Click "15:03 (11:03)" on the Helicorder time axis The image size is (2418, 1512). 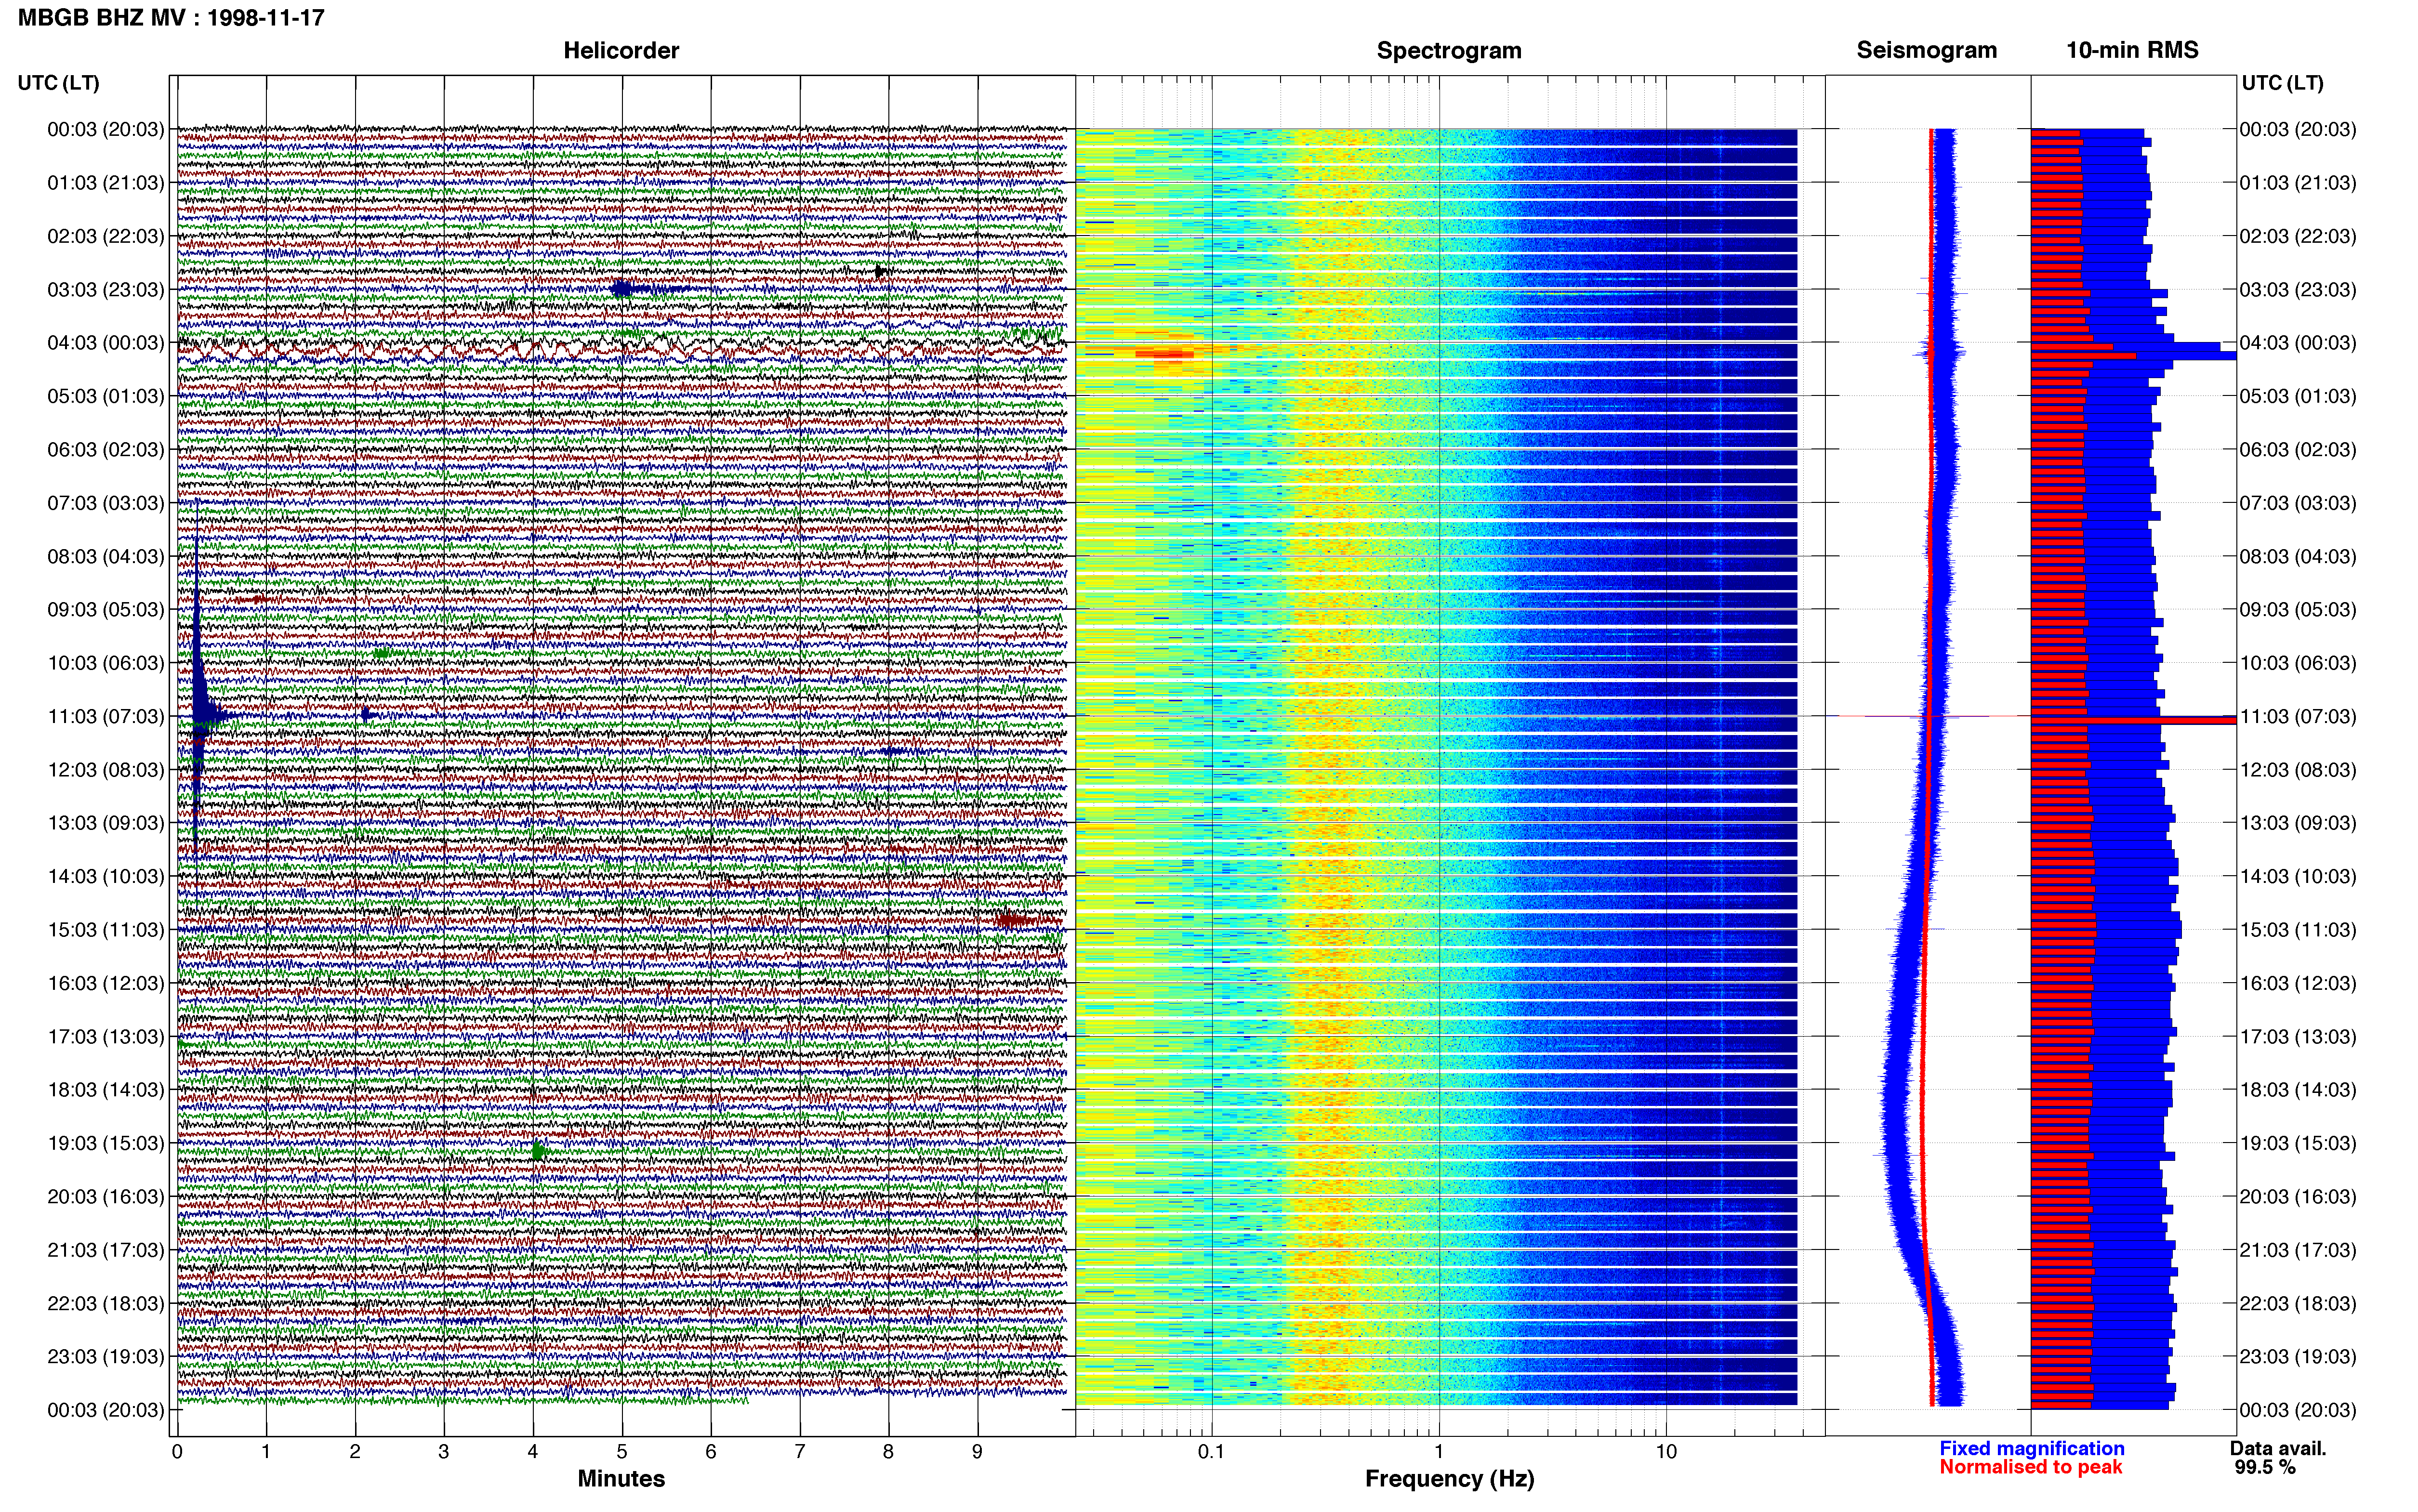point(106,930)
